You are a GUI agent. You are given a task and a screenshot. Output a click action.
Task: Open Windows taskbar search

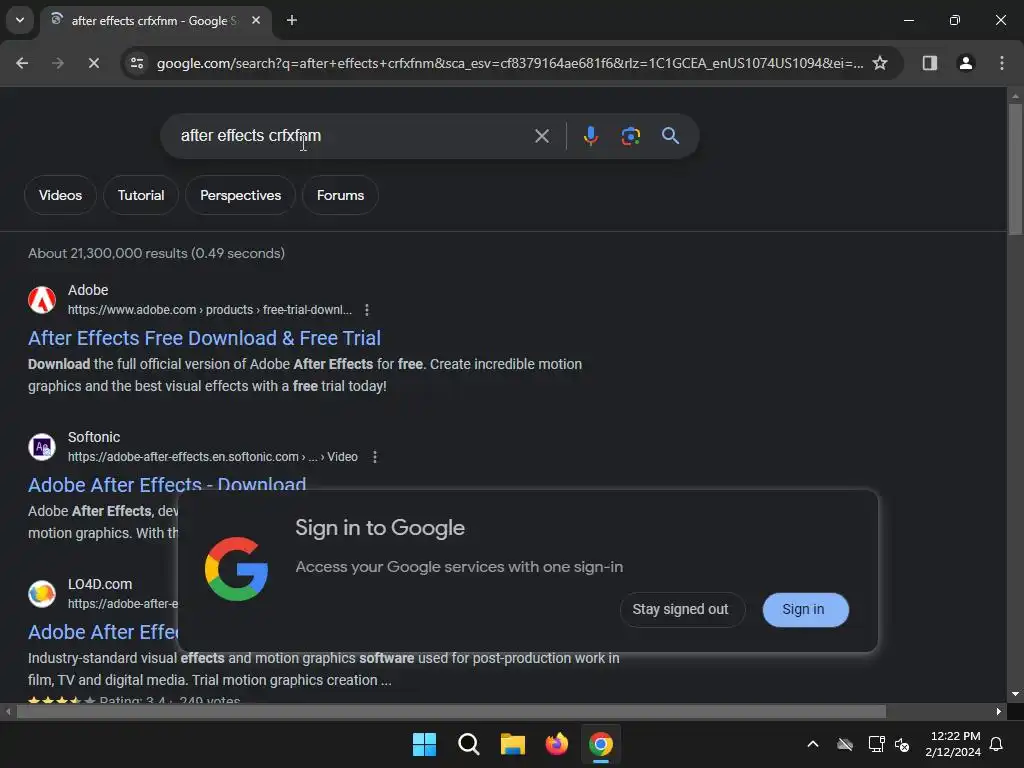click(468, 744)
